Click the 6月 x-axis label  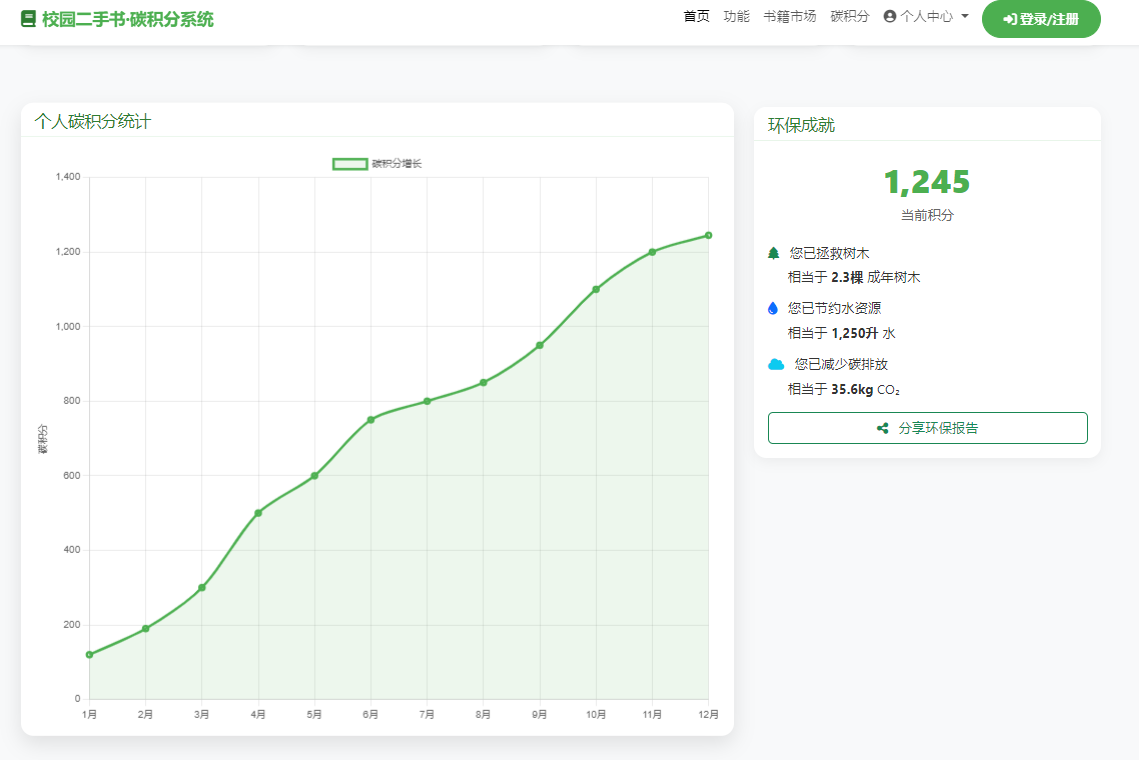(x=370, y=714)
